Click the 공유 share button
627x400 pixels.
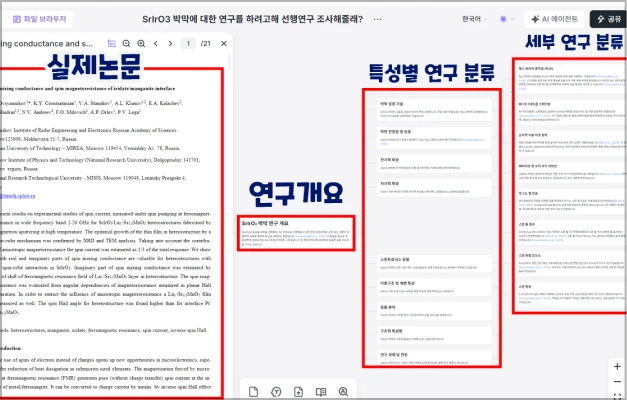[608, 19]
